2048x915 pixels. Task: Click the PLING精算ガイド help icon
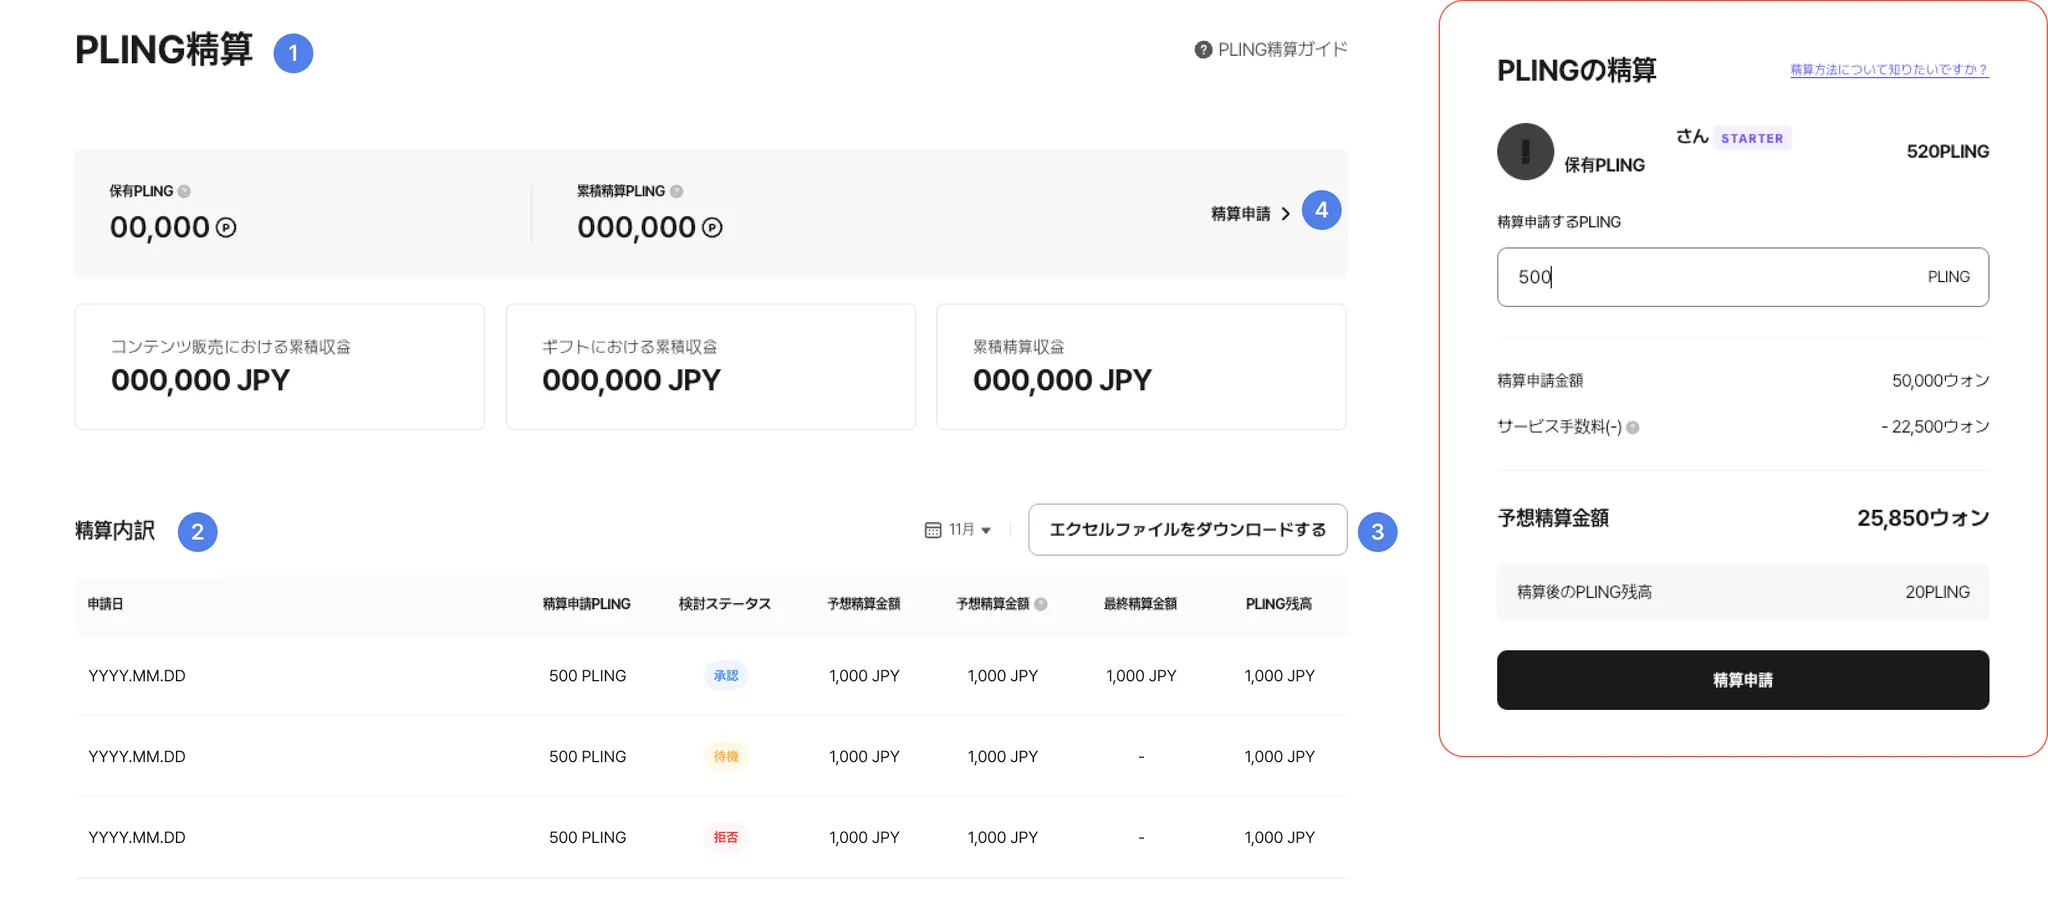pyautogui.click(x=1203, y=50)
